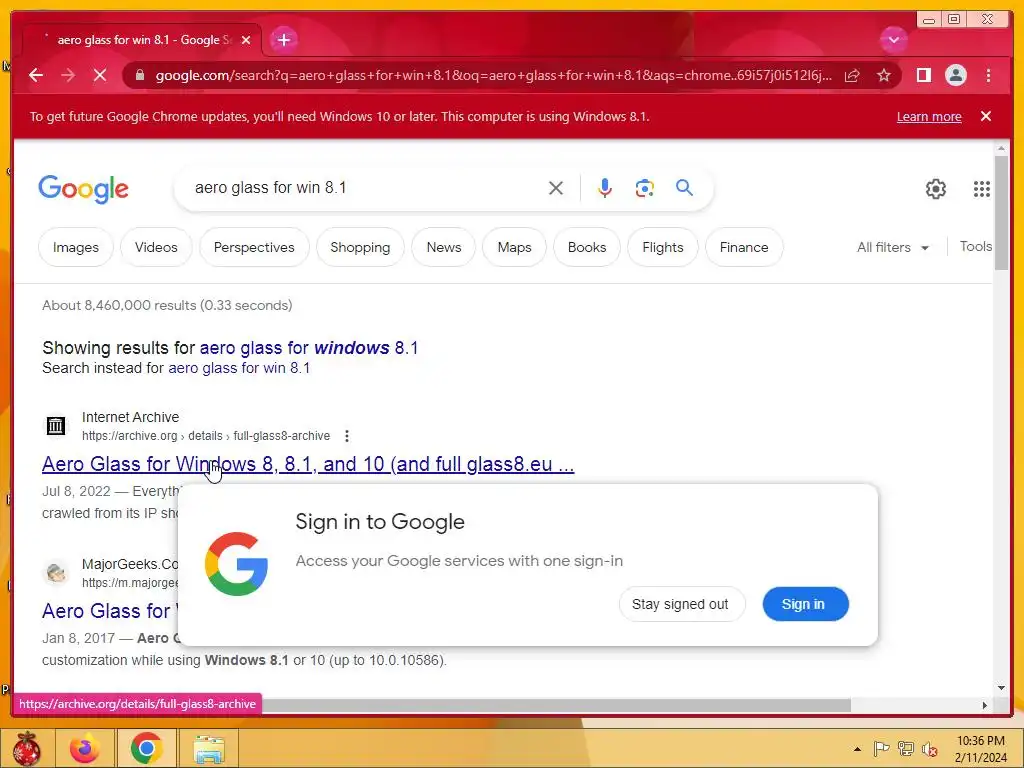Open the taskbar clock and date
The width and height of the screenshot is (1024, 768).
click(980, 749)
